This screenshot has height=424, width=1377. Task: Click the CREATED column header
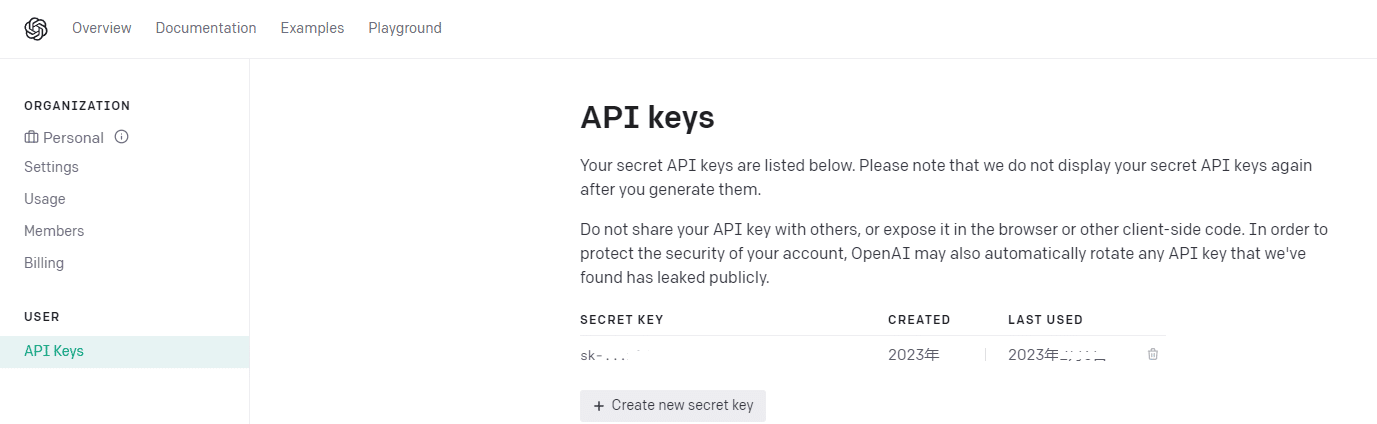click(x=919, y=320)
